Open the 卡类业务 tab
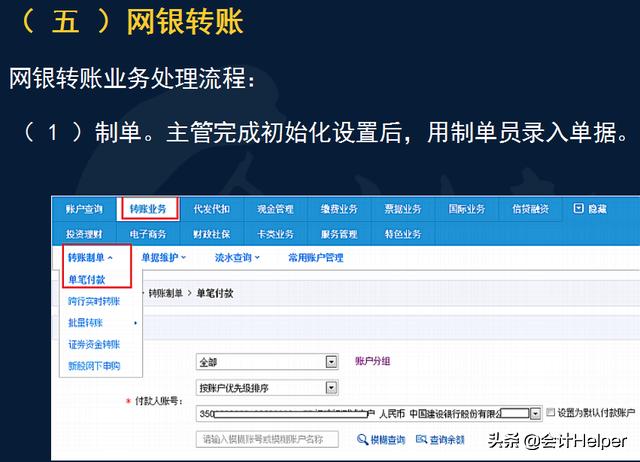This screenshot has width=640, height=462. 275,234
